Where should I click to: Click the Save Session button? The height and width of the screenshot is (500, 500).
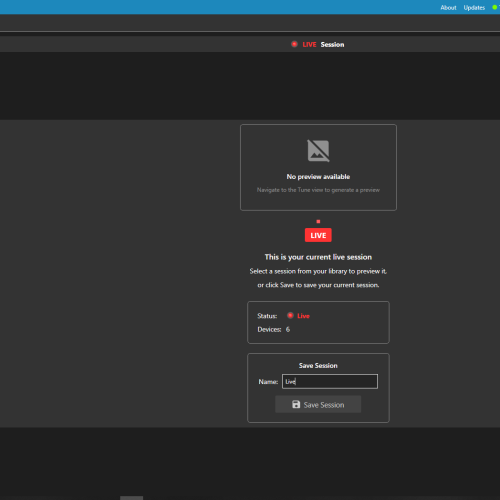coord(318,404)
